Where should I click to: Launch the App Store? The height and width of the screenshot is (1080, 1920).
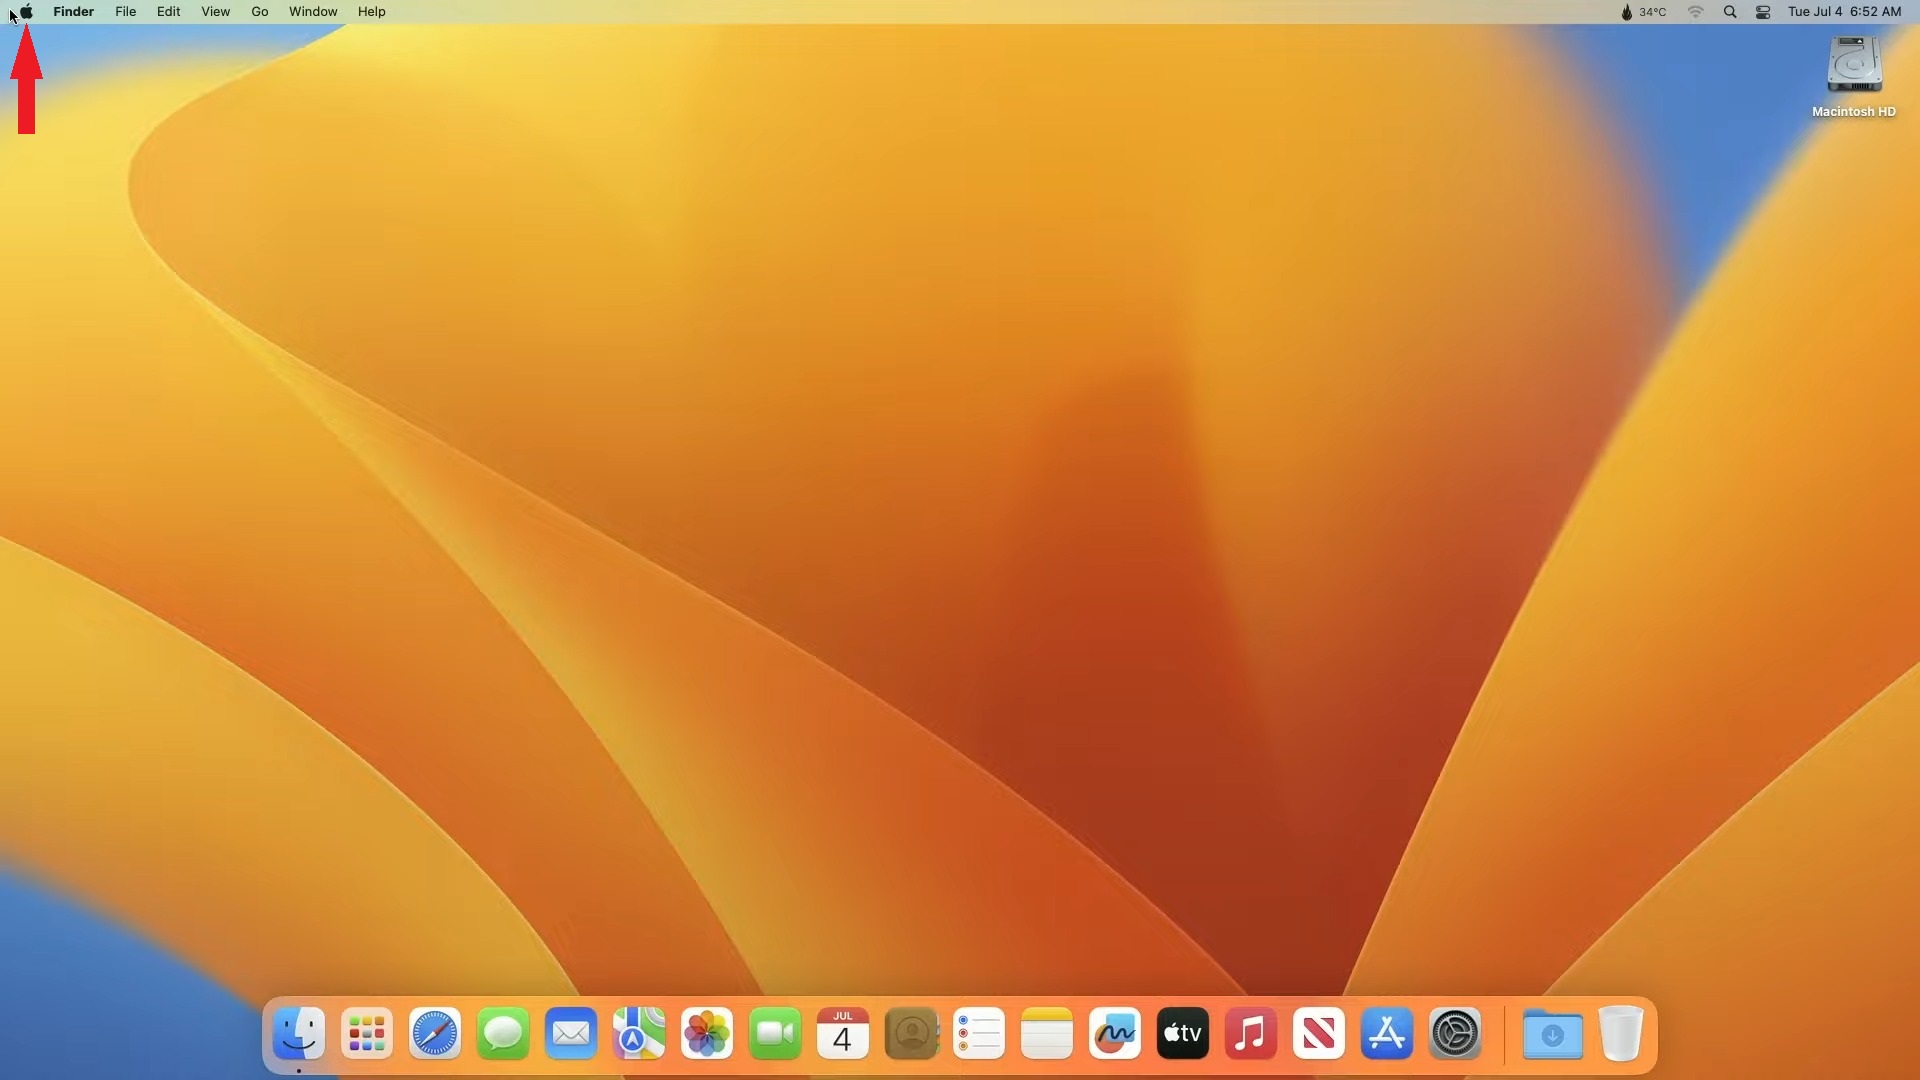1385,1033
